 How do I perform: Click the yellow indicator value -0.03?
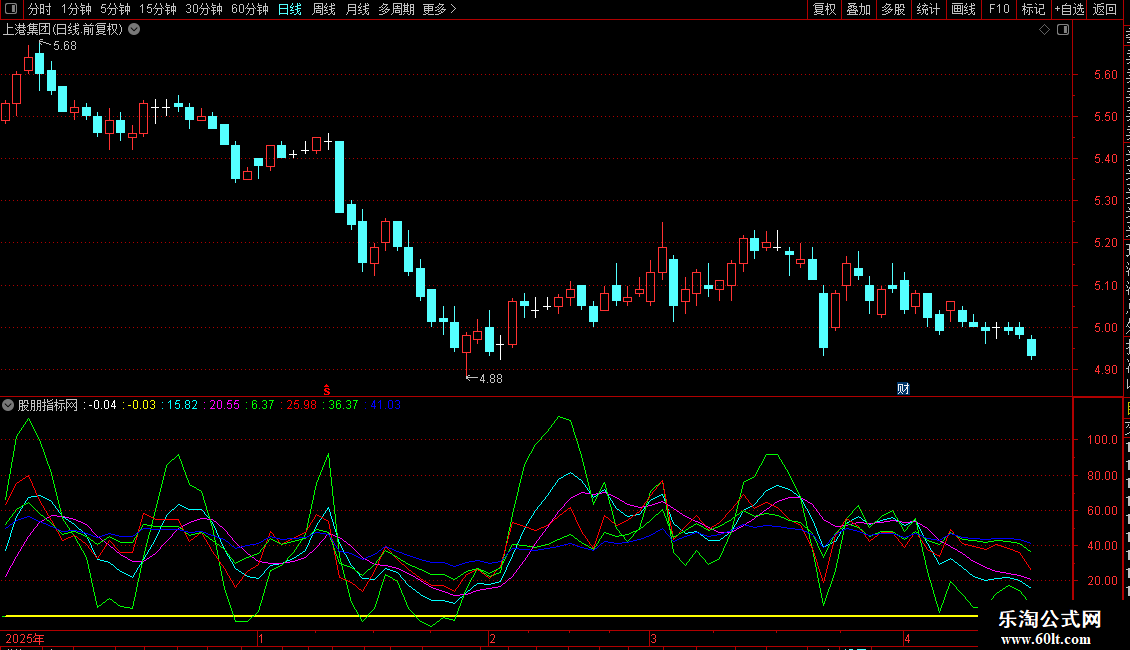(141, 405)
